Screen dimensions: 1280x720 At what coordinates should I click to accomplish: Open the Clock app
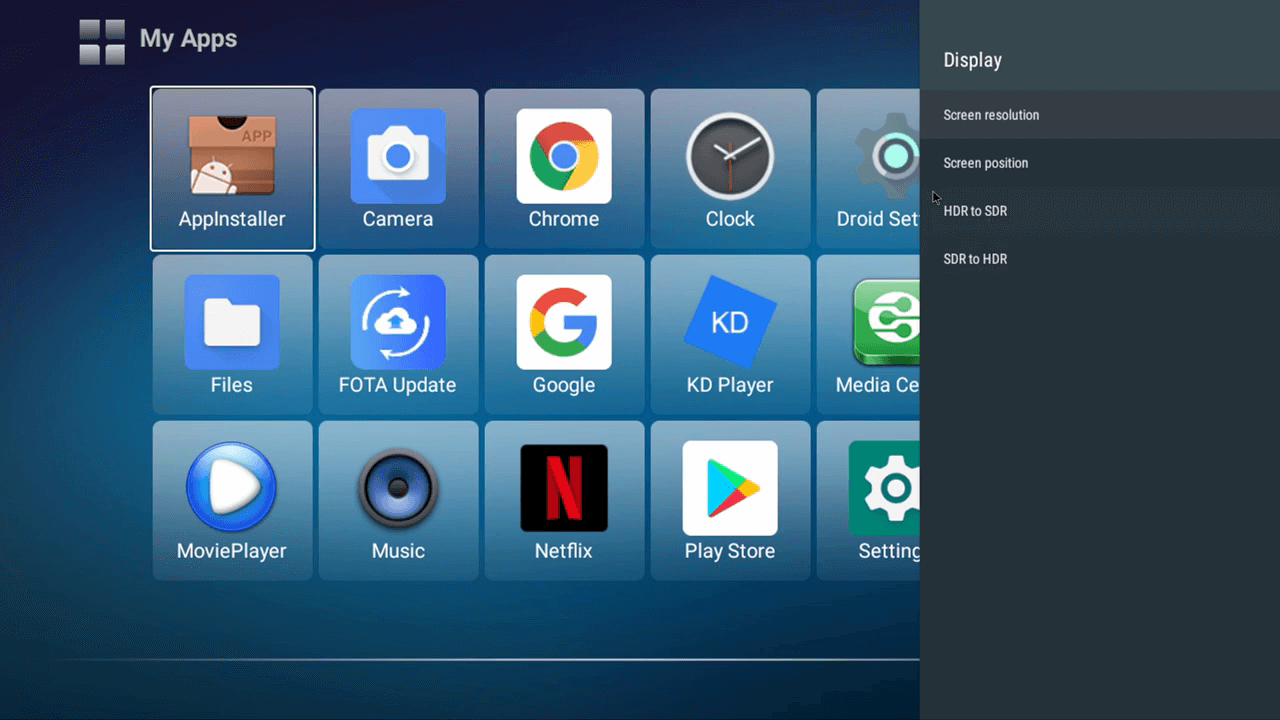[x=730, y=168]
